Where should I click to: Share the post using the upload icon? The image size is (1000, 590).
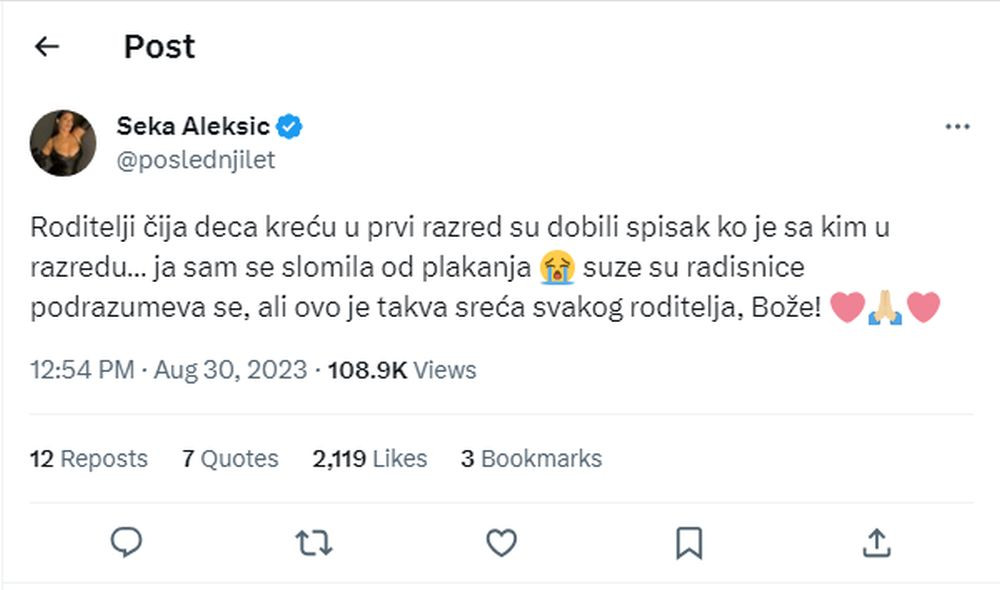876,543
